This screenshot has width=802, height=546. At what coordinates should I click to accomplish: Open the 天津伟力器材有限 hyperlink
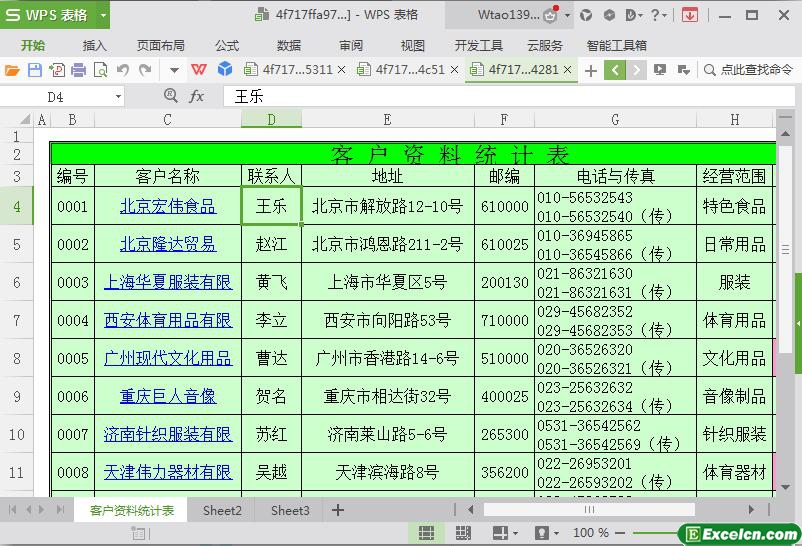(x=168, y=472)
